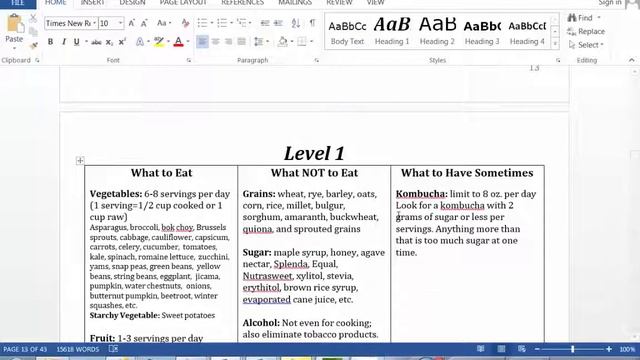The width and height of the screenshot is (640, 360).
Task: Apply the Body Text style
Action: [347, 32]
